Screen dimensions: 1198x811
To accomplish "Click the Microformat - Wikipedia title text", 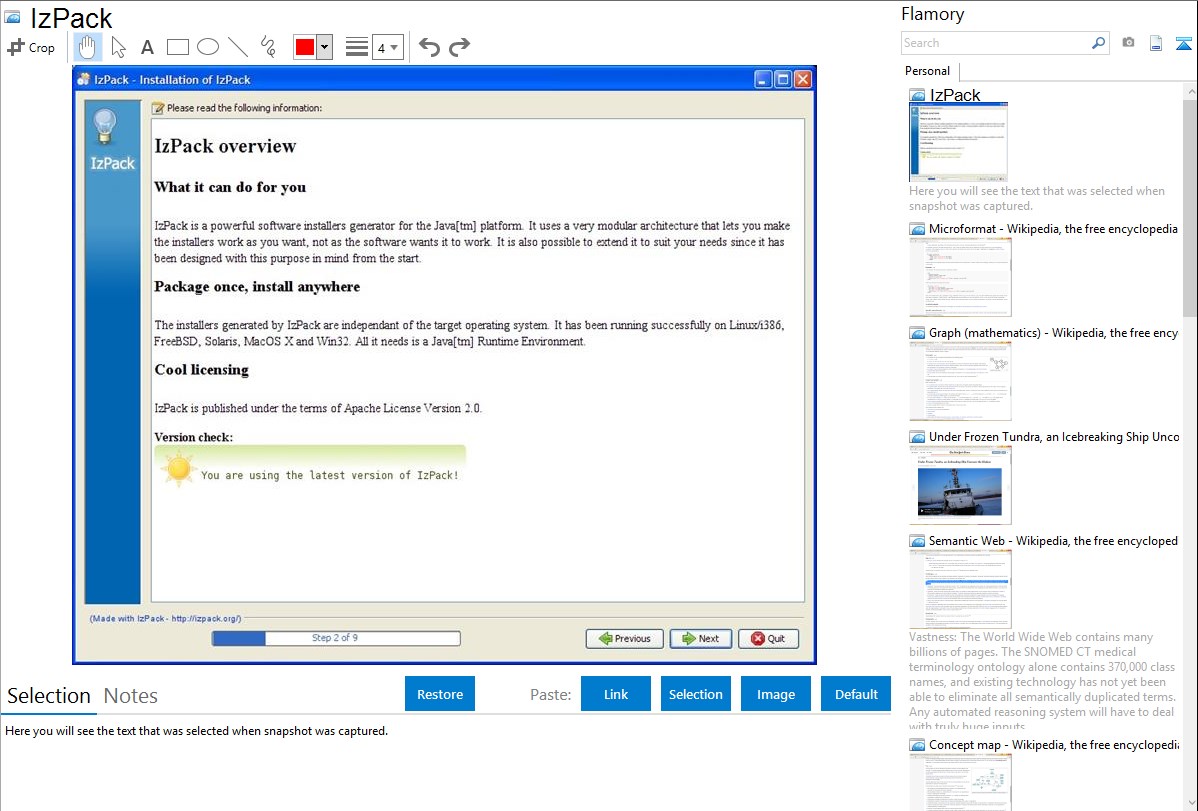I will tap(1053, 229).
